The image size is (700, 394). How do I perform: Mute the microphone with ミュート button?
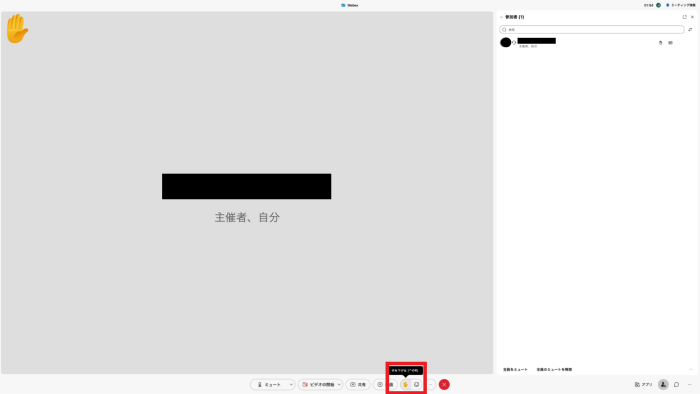pos(269,385)
